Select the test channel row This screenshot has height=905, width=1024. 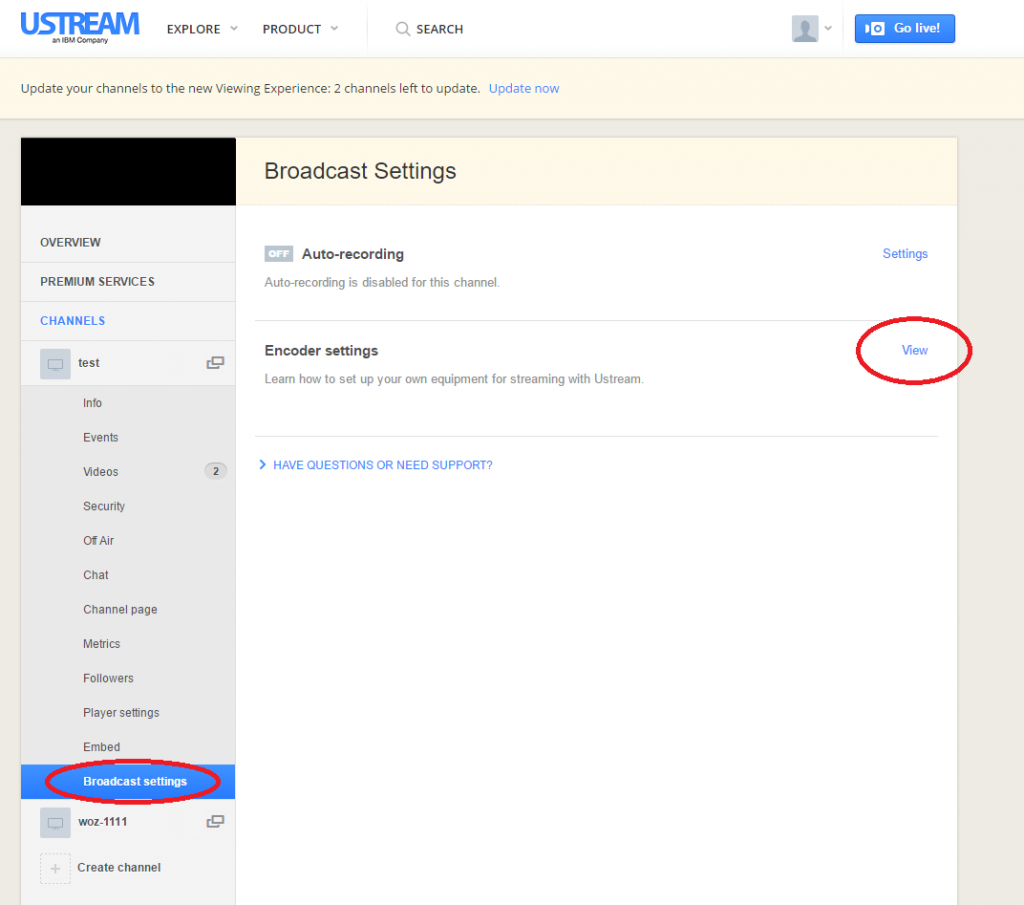pyautogui.click(x=128, y=363)
